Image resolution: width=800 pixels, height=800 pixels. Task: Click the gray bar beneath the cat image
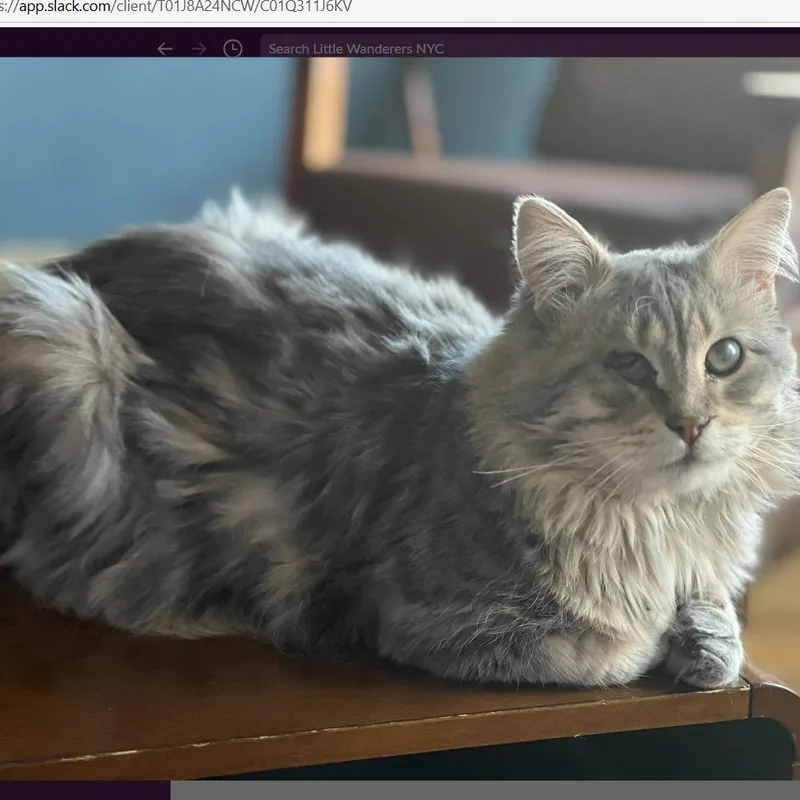(x=480, y=791)
